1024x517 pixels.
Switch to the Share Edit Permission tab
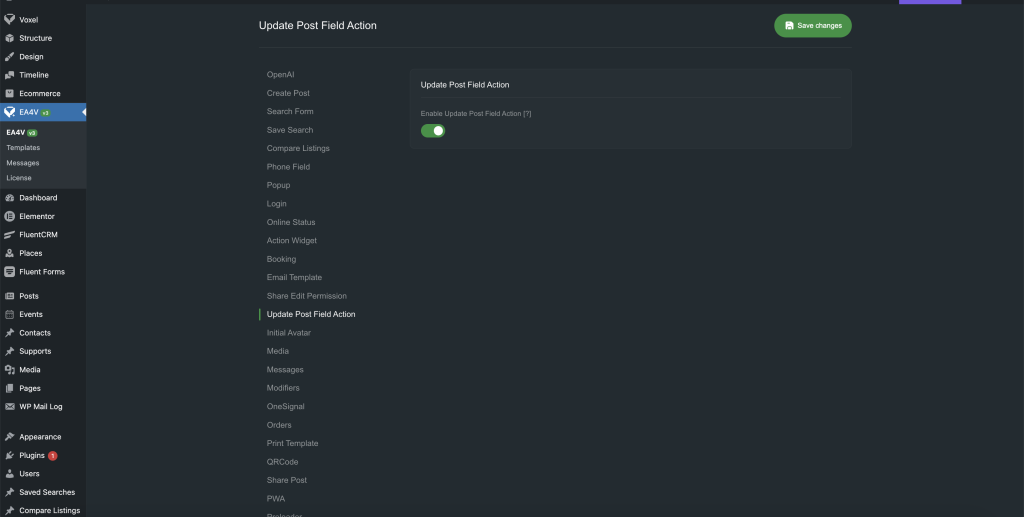(306, 296)
